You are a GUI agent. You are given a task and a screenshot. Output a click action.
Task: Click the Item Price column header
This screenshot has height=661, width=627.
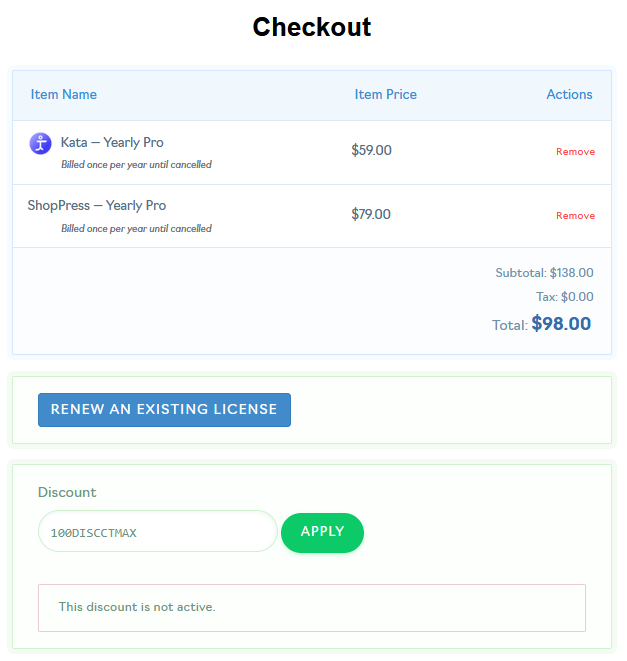pos(385,95)
